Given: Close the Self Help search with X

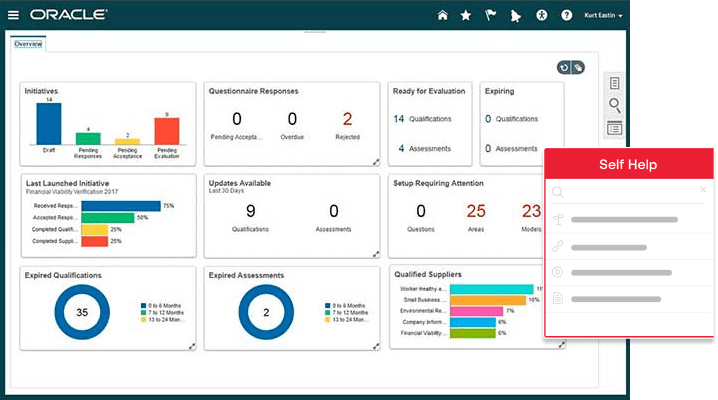Looking at the screenshot, I should pyautogui.click(x=703, y=189).
